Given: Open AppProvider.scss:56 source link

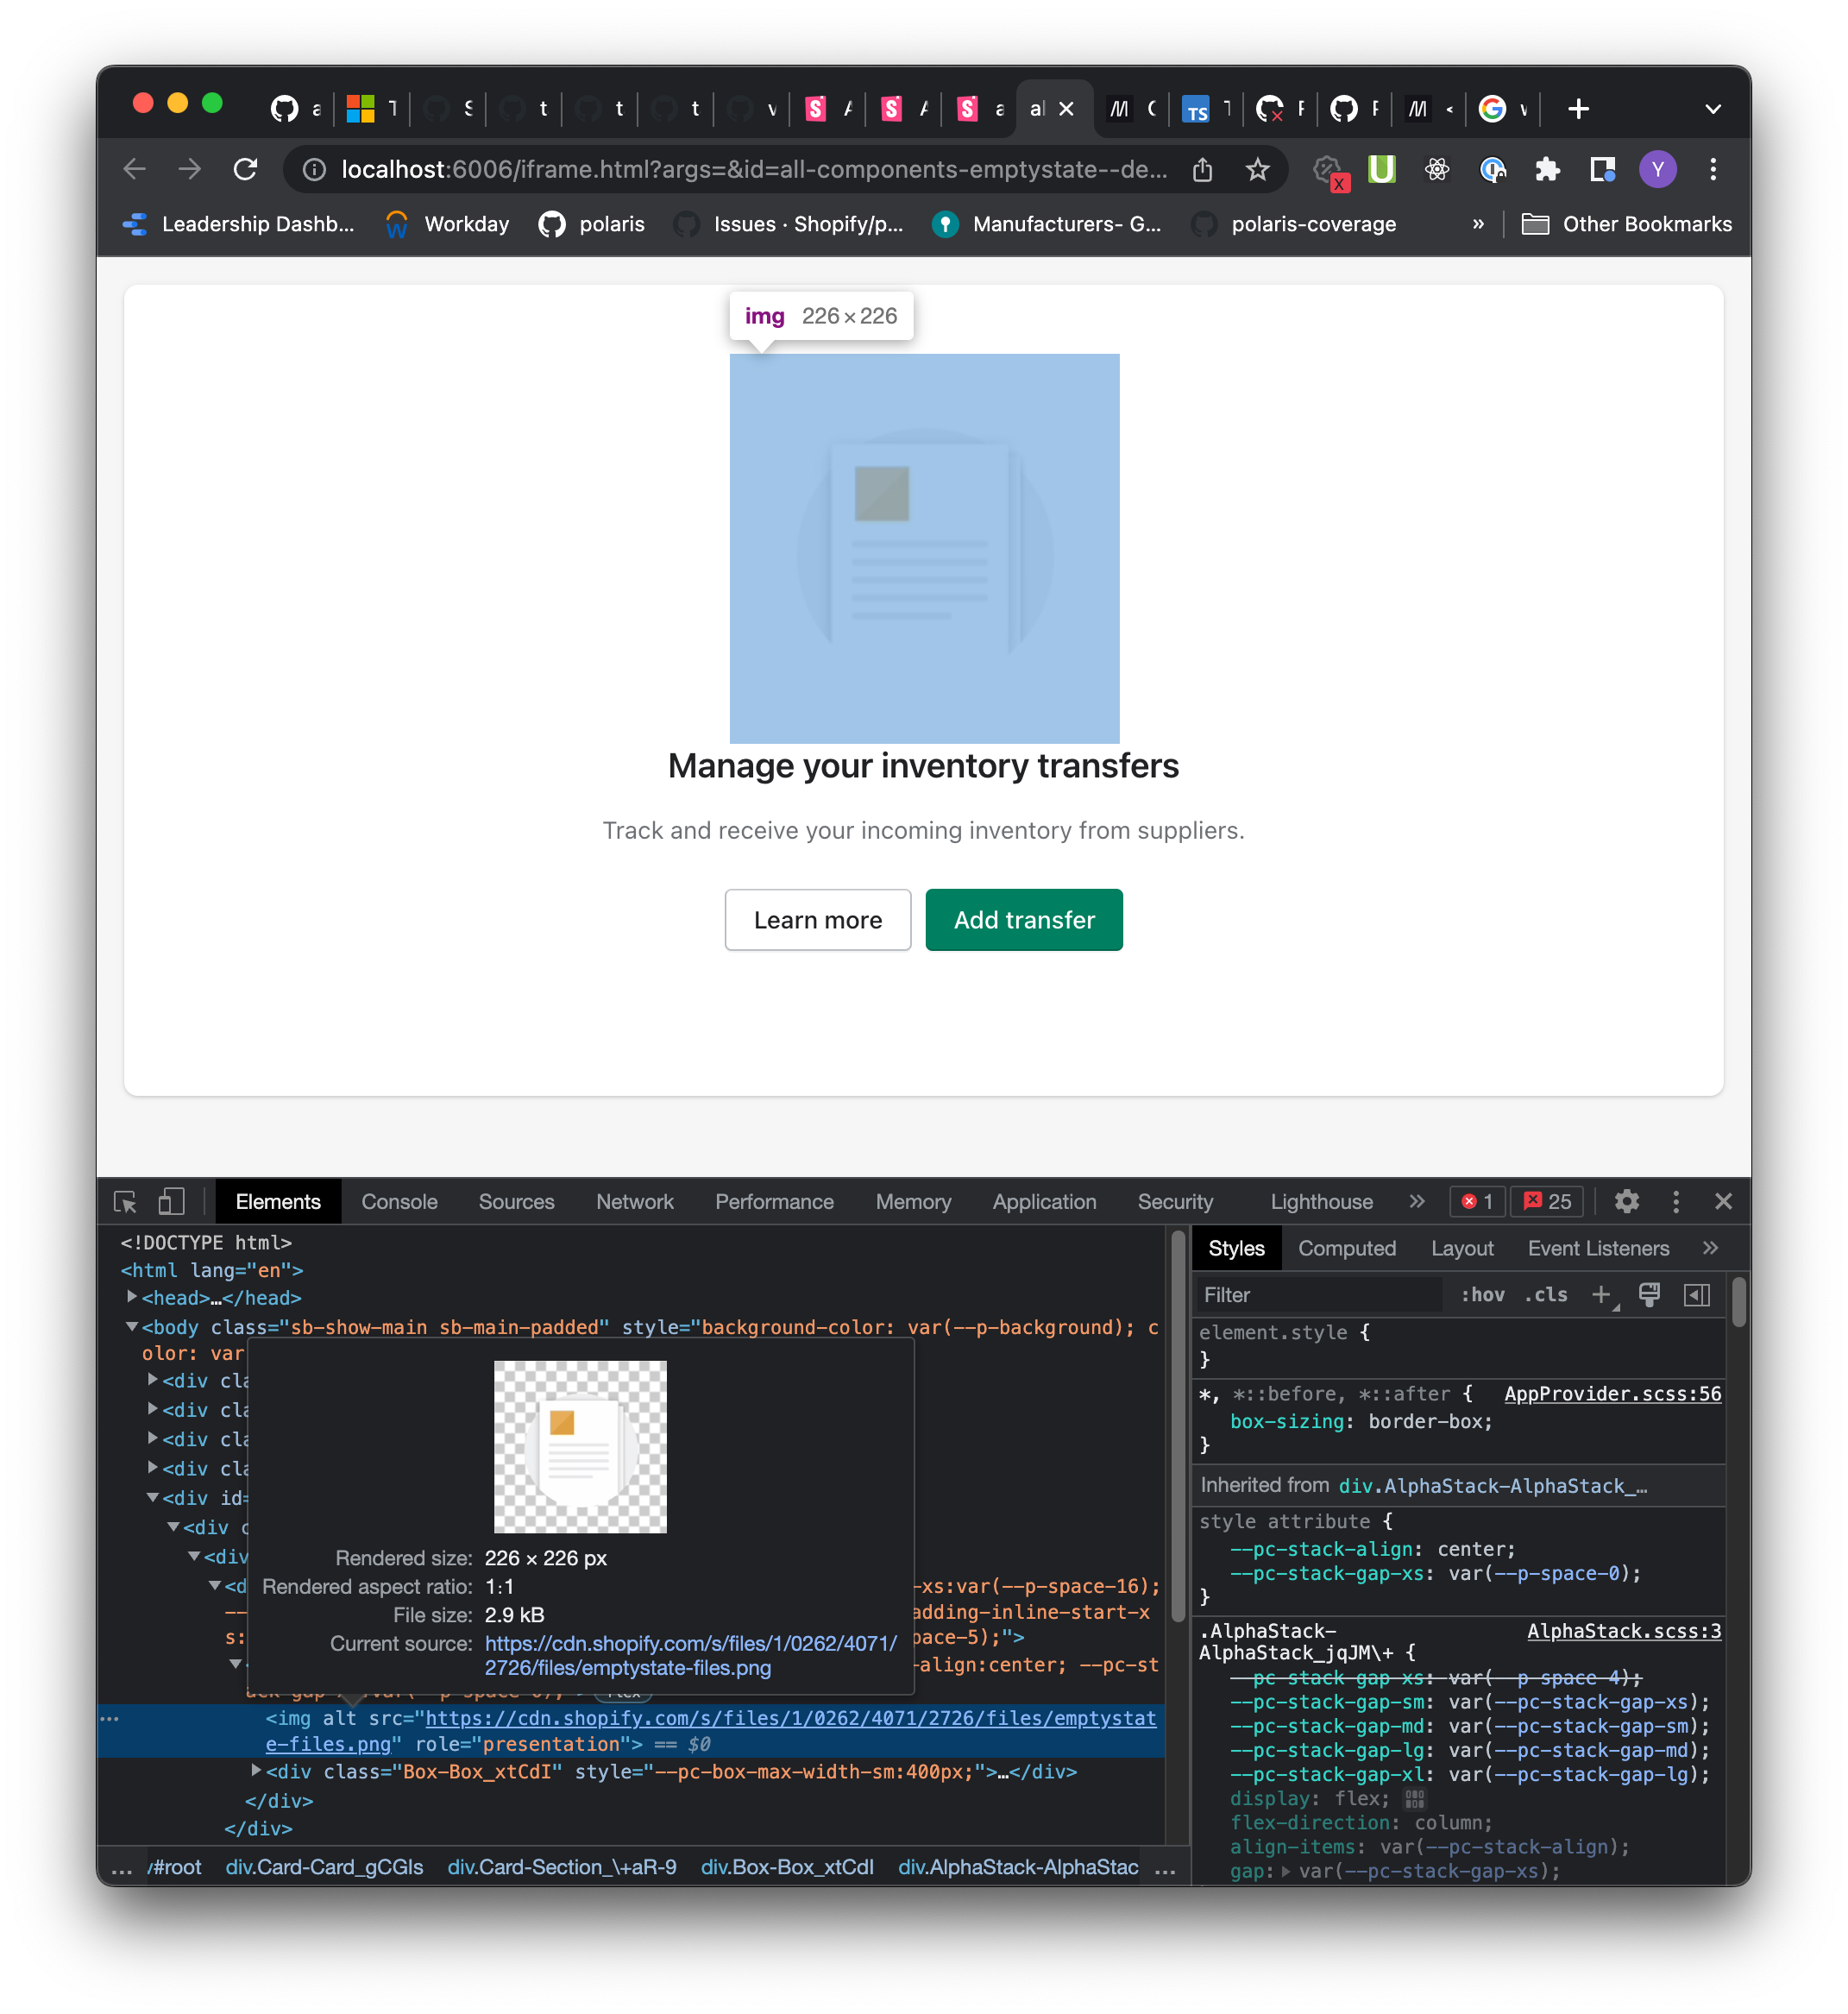Looking at the screenshot, I should (x=1612, y=1393).
